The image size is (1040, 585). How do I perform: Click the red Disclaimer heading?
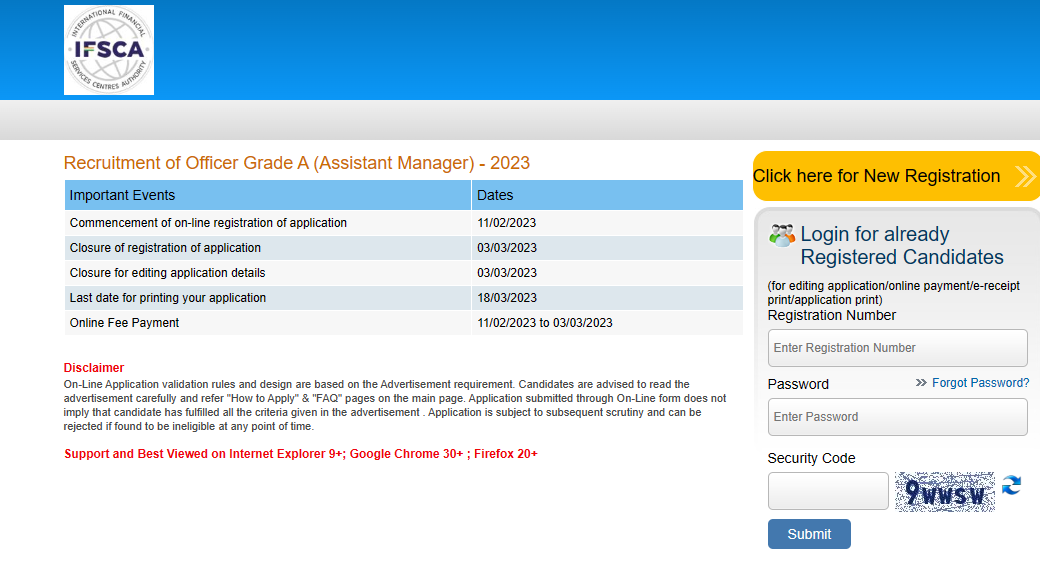tap(94, 367)
